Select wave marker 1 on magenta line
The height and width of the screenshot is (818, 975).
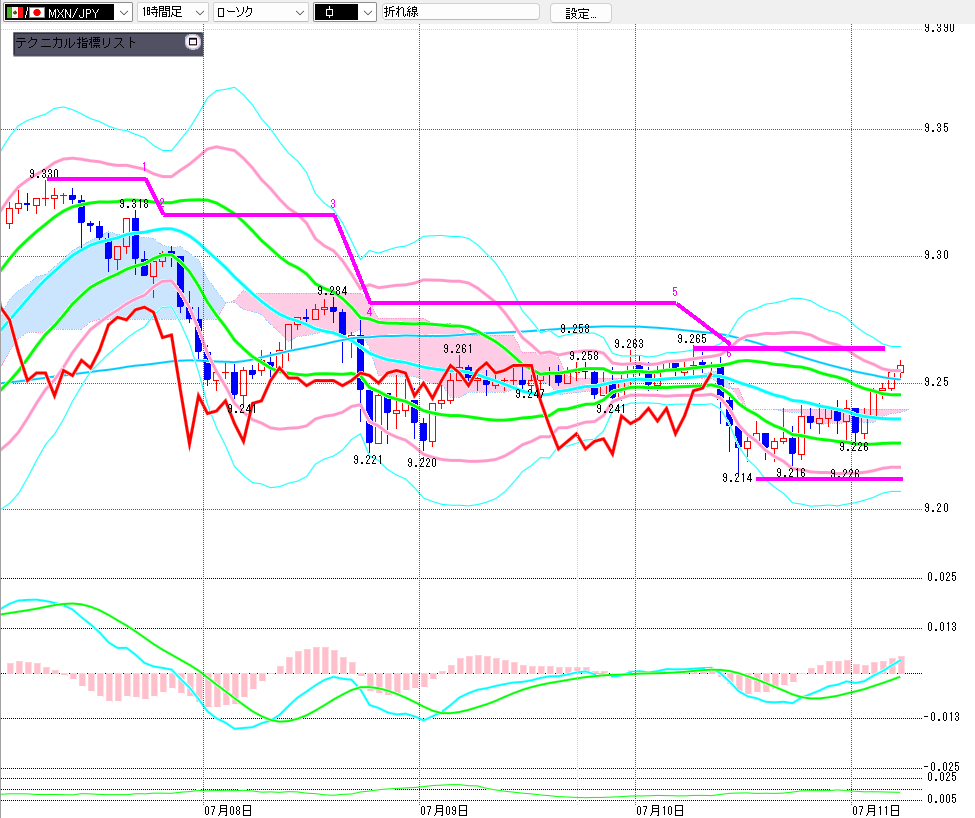(144, 167)
